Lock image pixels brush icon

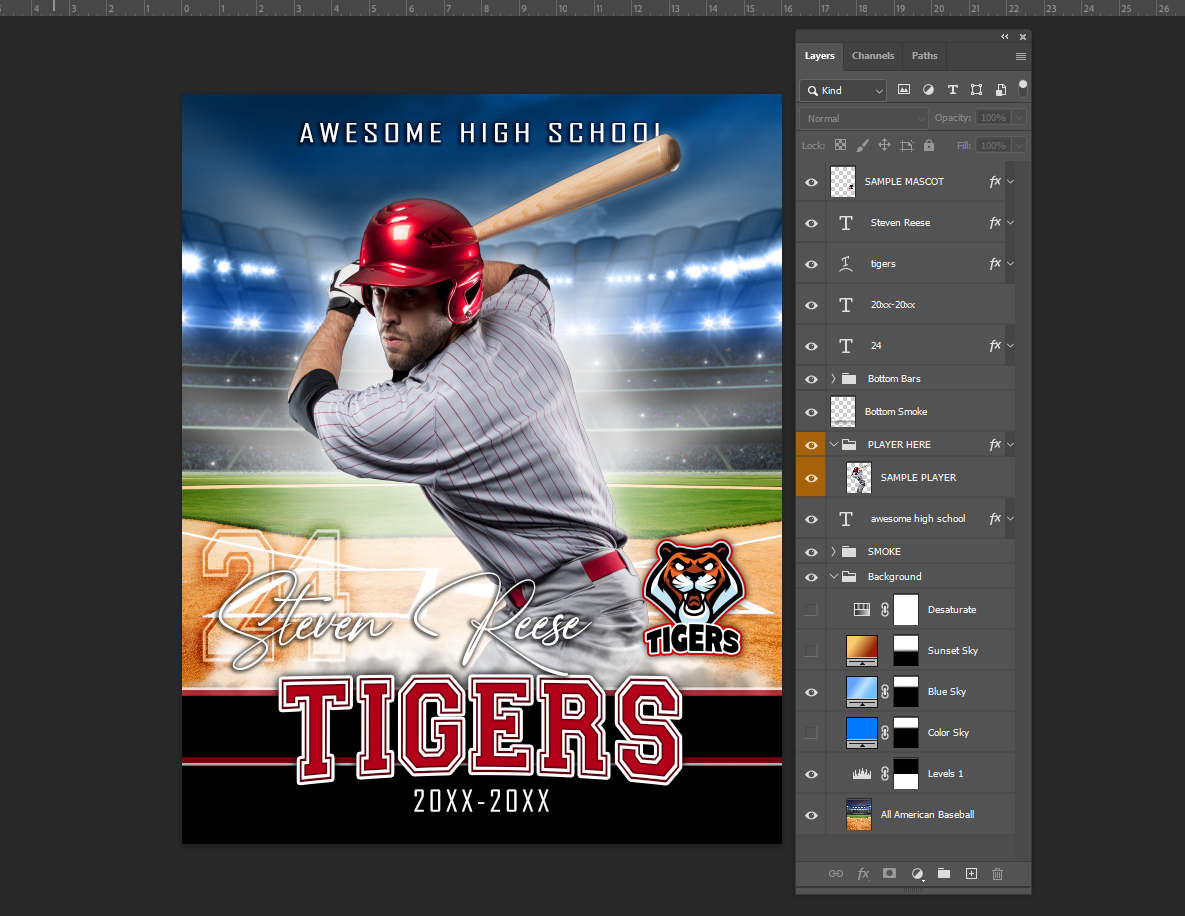pyautogui.click(x=862, y=145)
